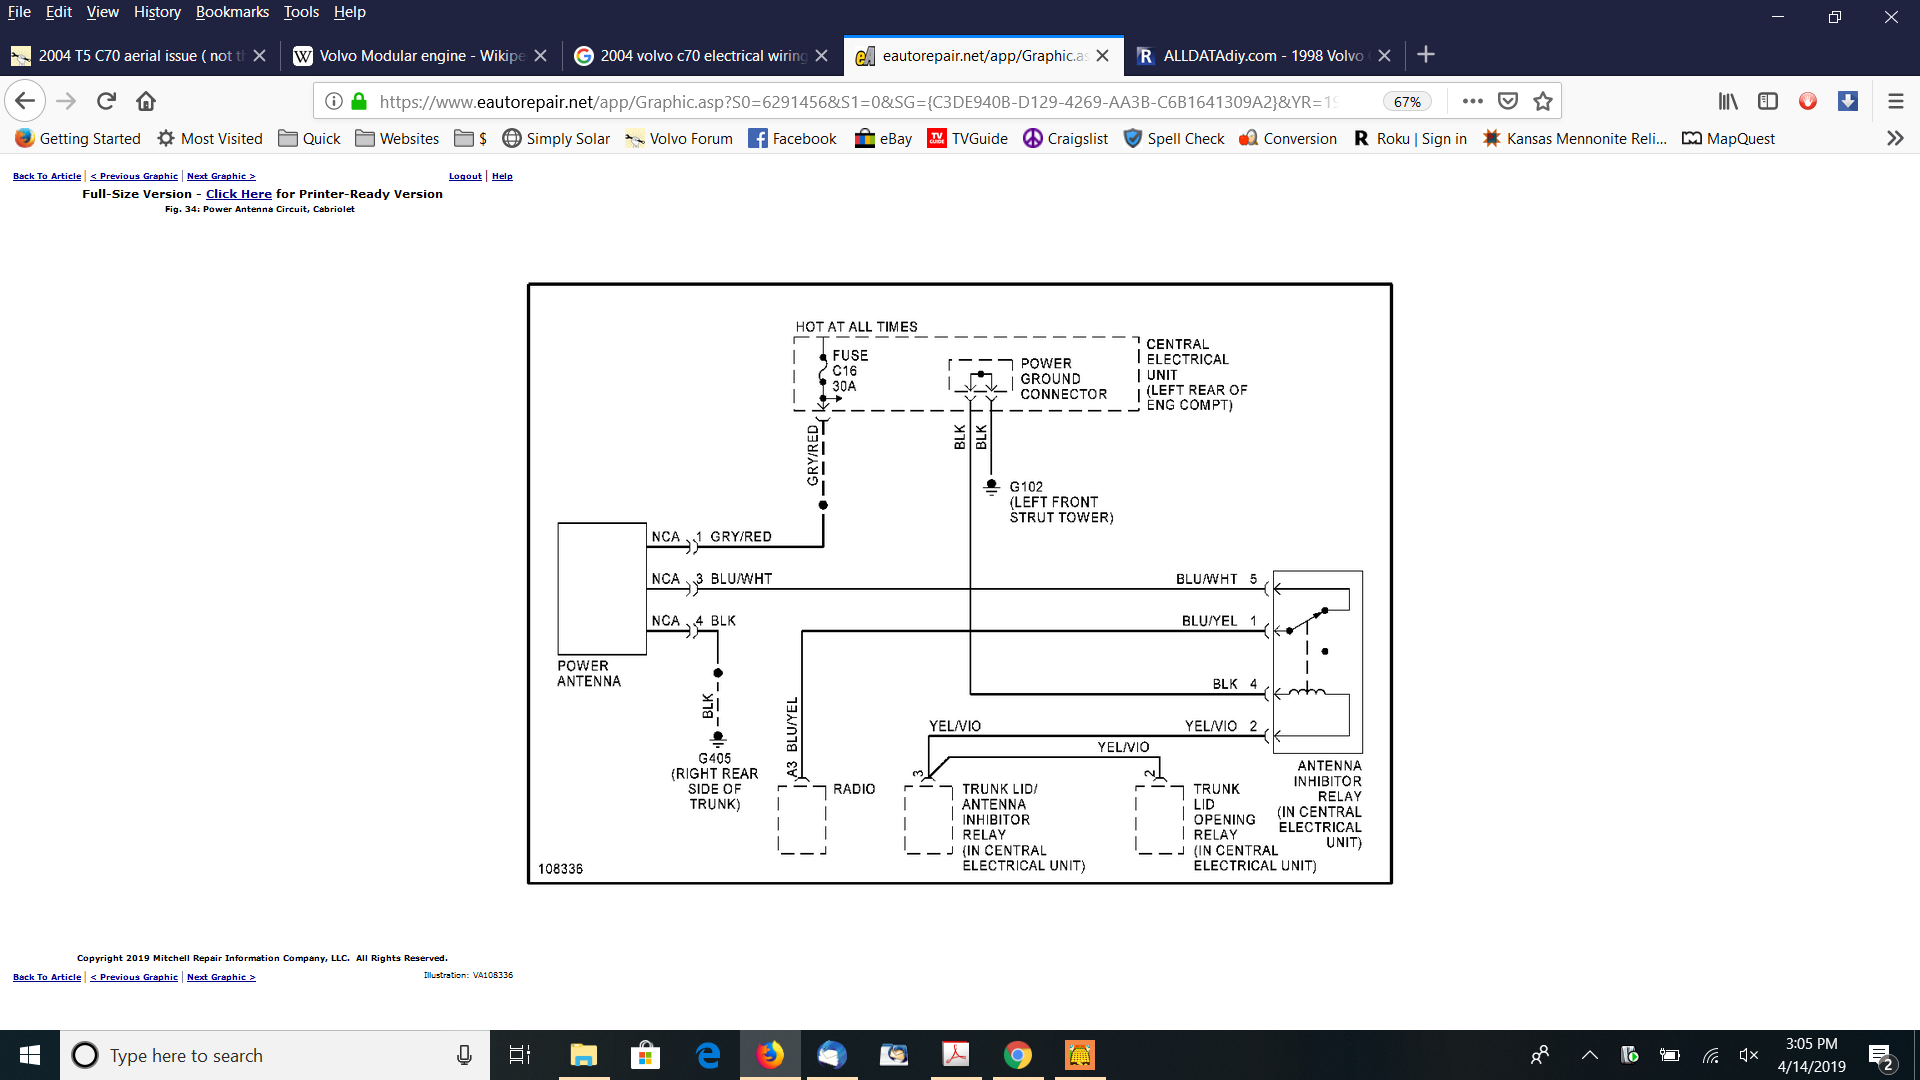Show hidden system tray icons
Screen dimensions: 1920x1080
[1589, 1055]
